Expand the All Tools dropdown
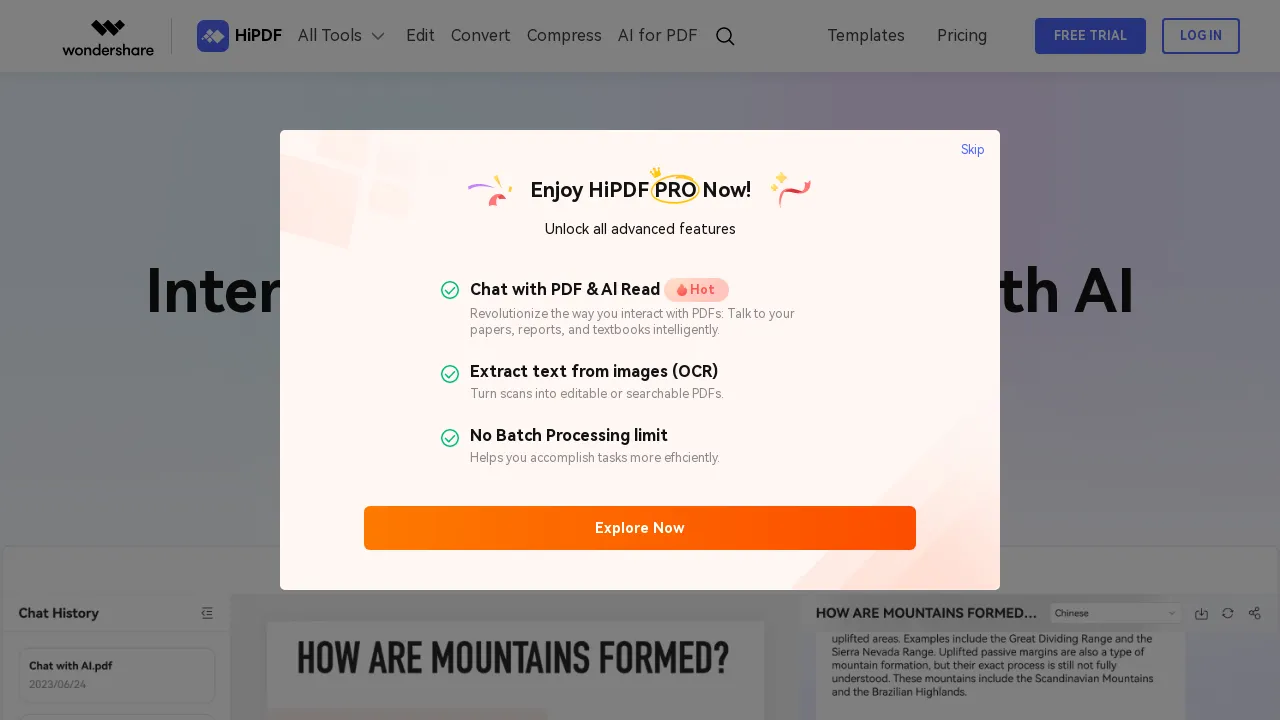This screenshot has height=720, width=1280. tap(341, 35)
